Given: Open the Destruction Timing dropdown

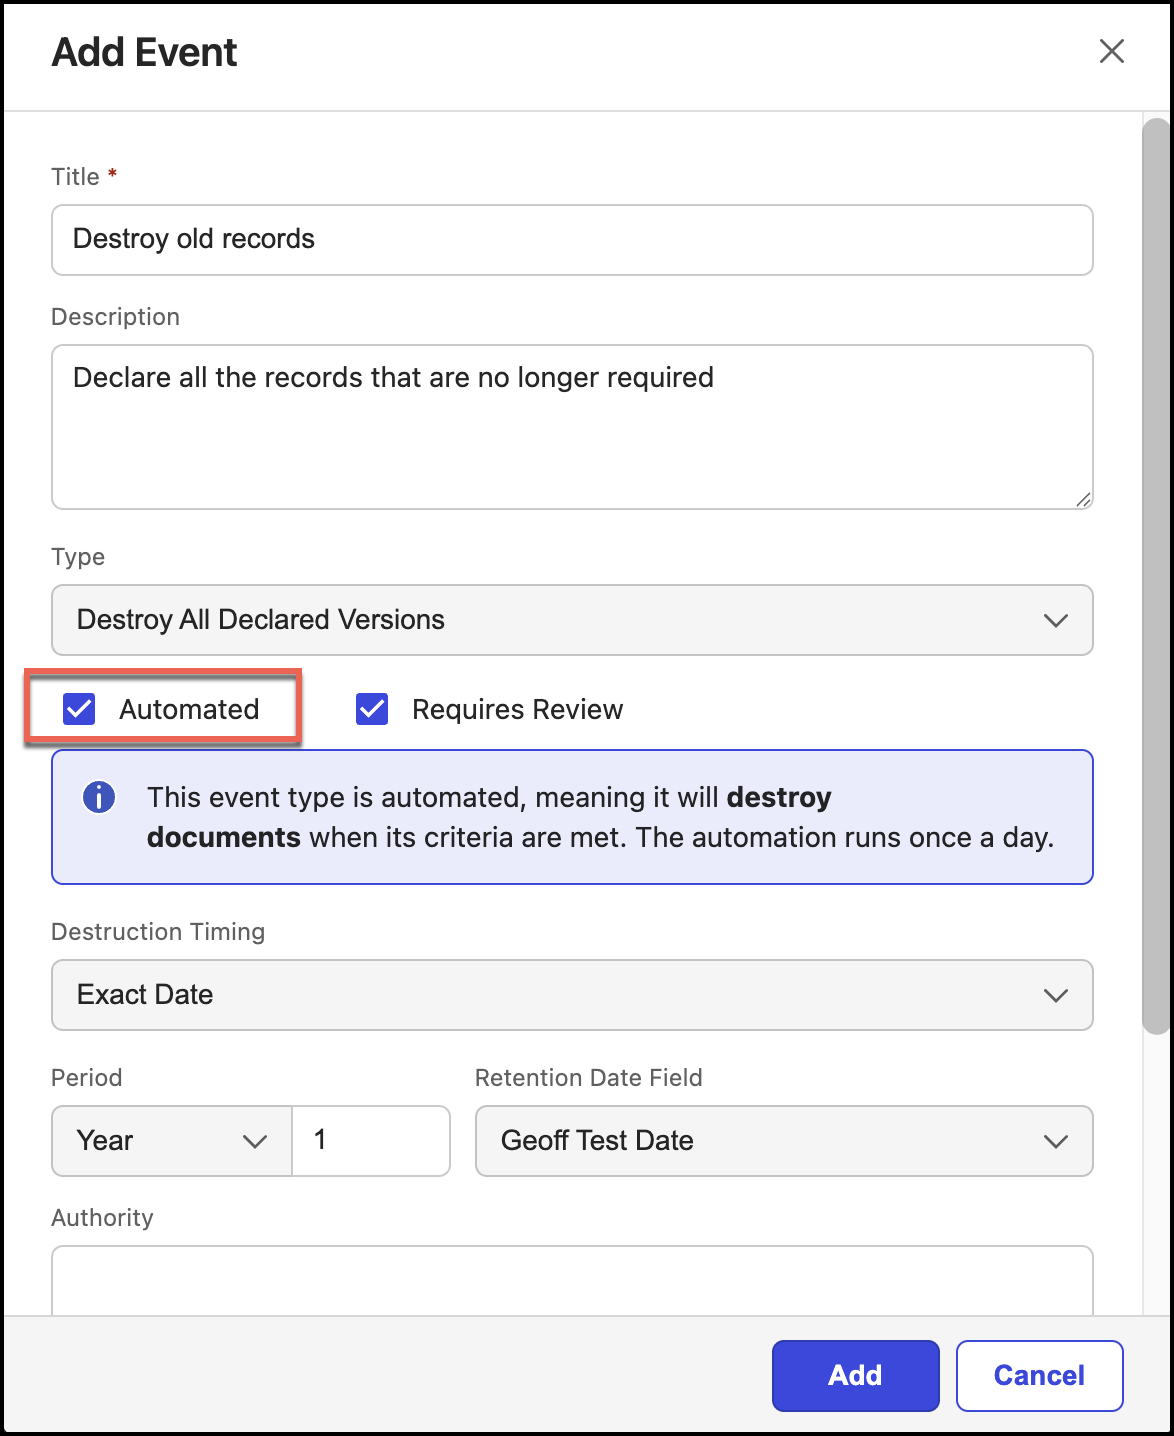Looking at the screenshot, I should pyautogui.click(x=571, y=995).
